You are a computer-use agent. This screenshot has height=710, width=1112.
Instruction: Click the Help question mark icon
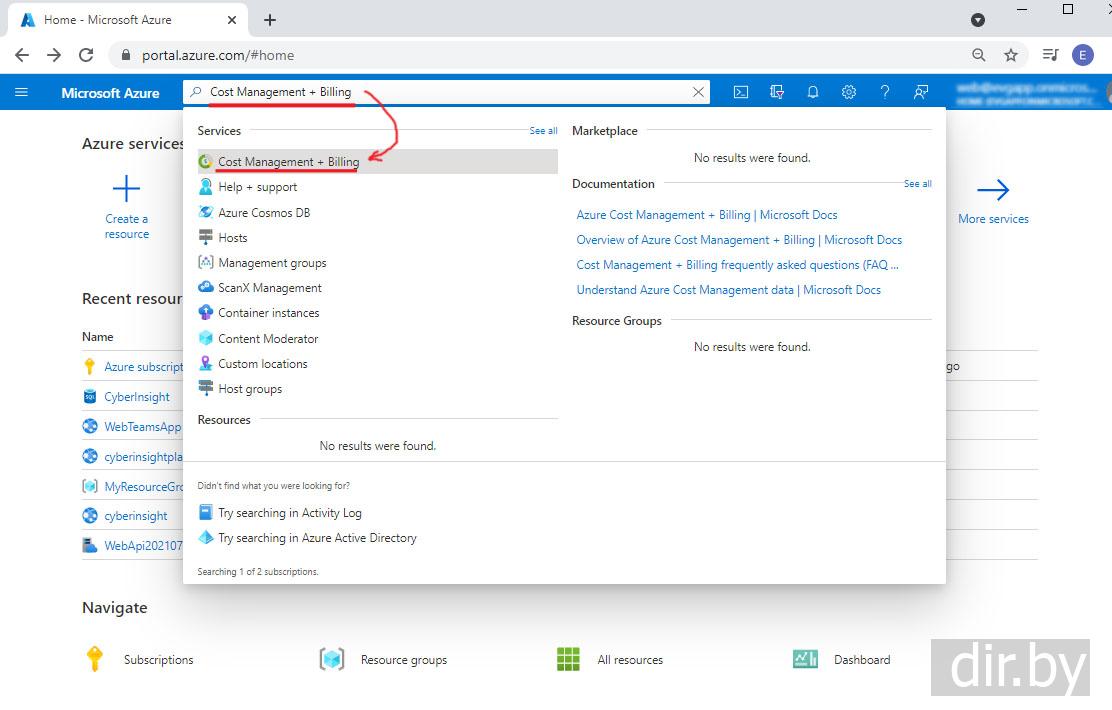coord(885,92)
